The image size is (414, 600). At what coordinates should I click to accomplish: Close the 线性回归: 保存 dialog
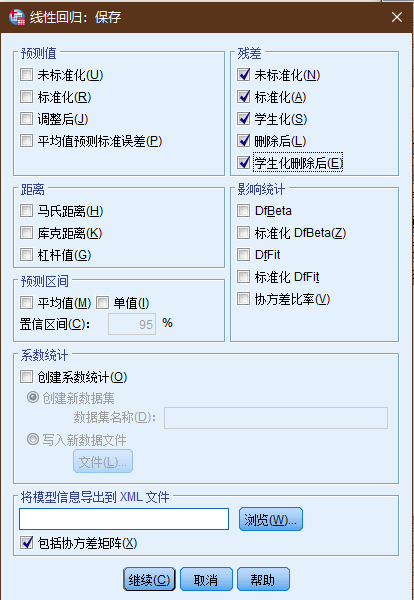point(397,17)
